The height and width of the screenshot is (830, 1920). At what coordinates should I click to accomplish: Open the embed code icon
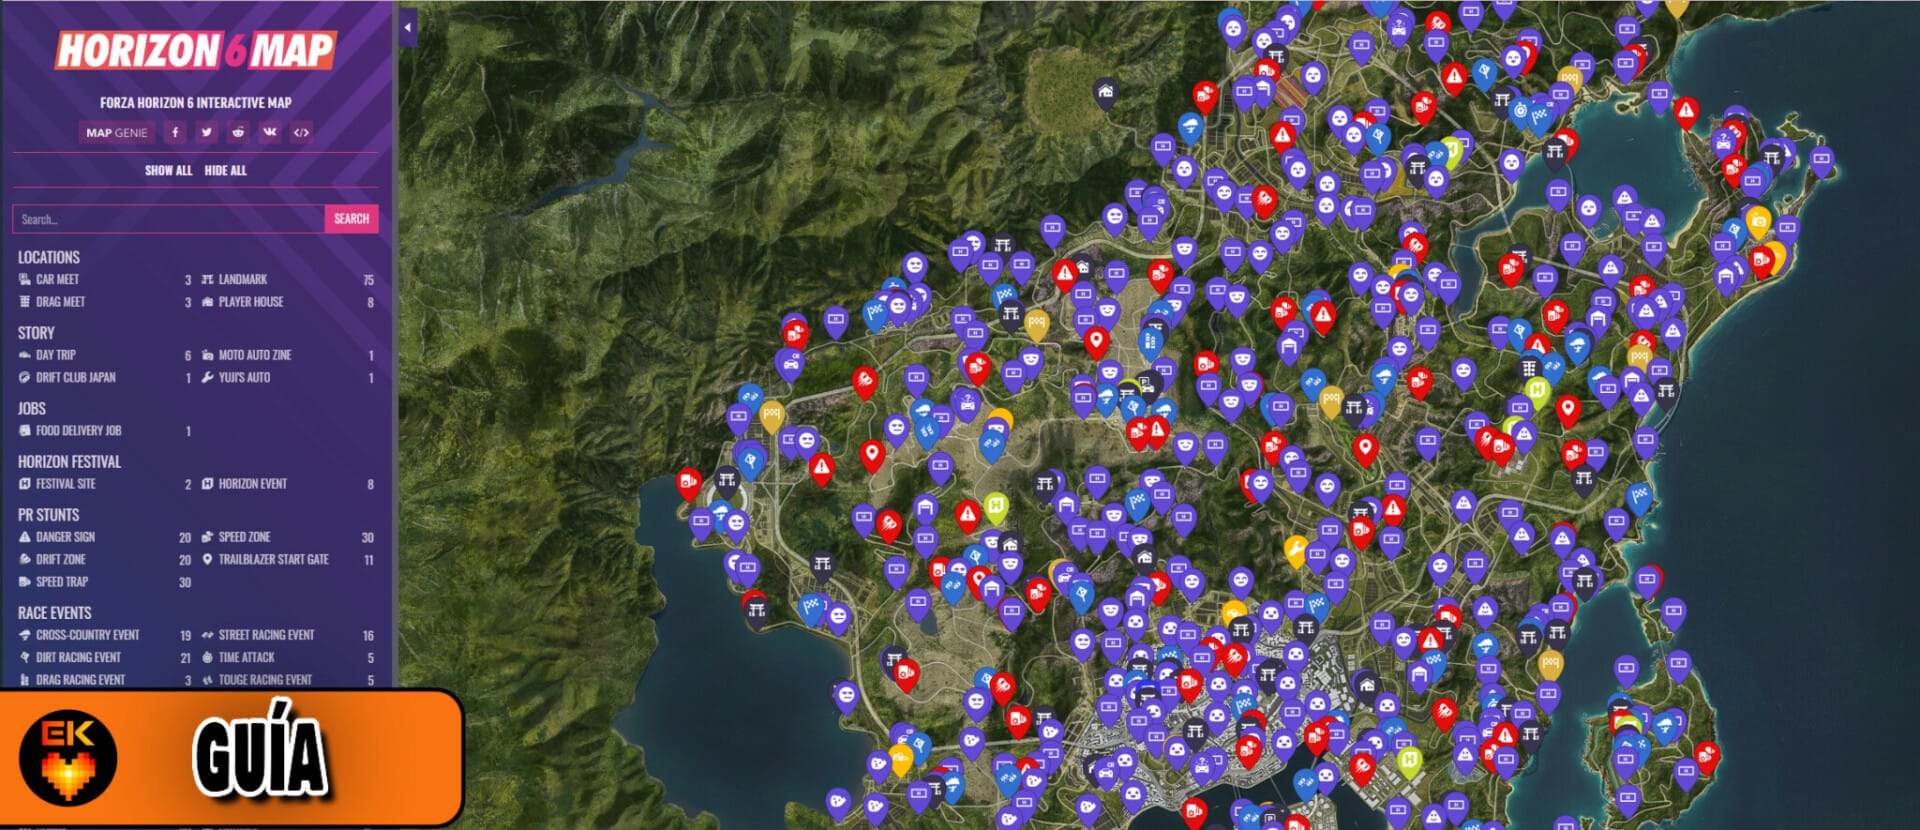pos(301,132)
